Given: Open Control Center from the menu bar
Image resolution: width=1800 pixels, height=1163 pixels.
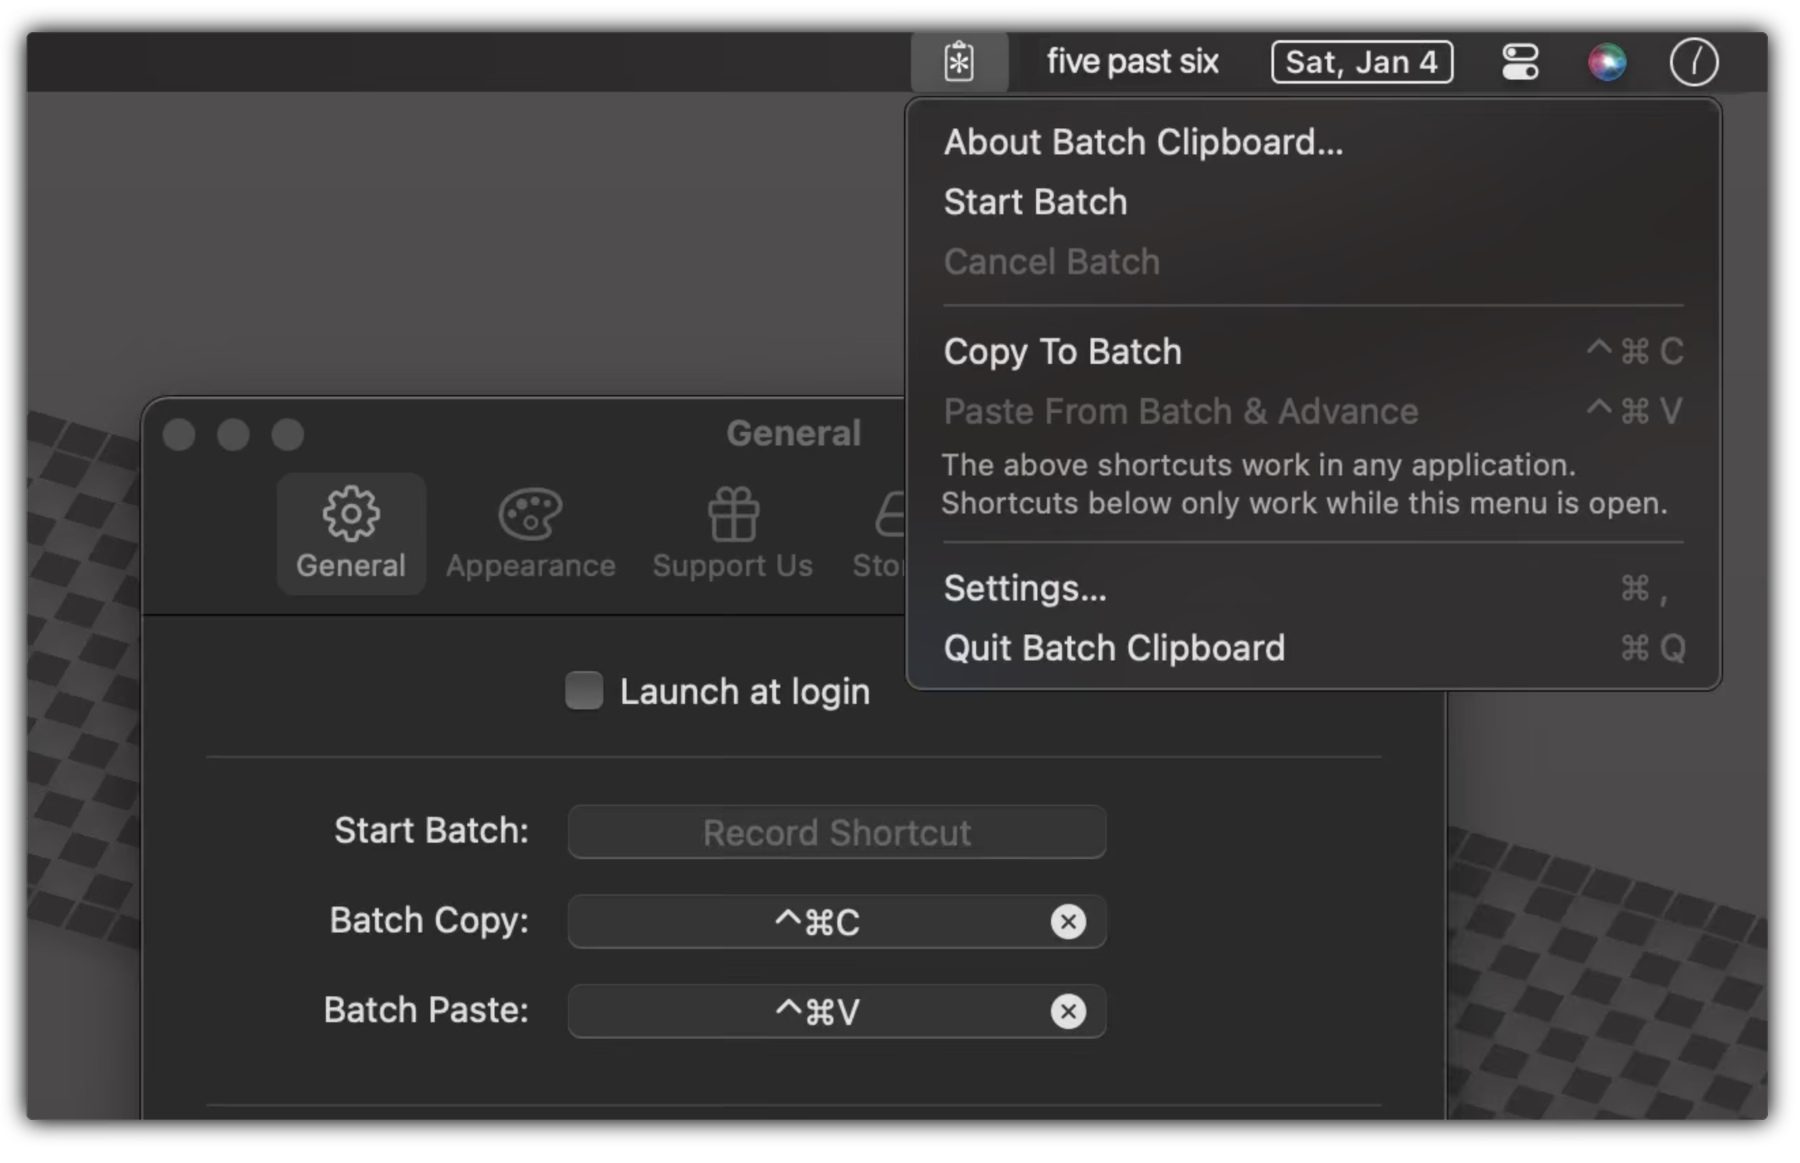Looking at the screenshot, I should [x=1520, y=62].
